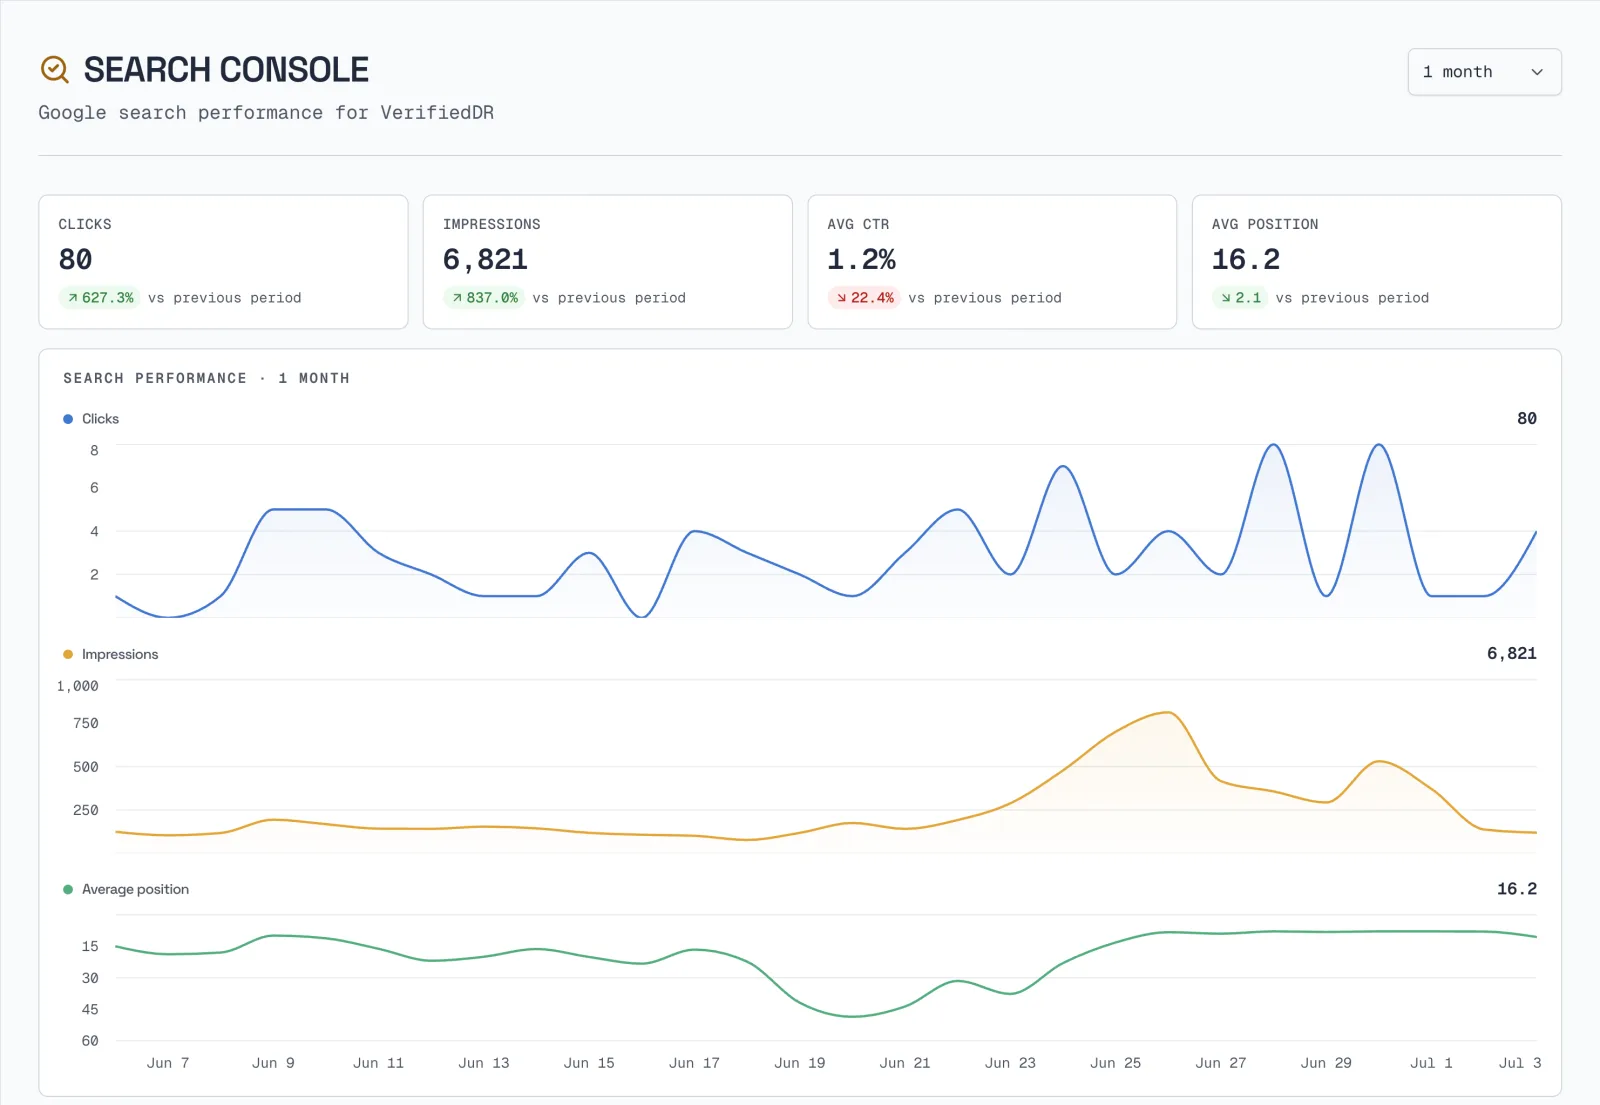Click the 80 value in Clicks card
1600x1105 pixels.
point(75,260)
